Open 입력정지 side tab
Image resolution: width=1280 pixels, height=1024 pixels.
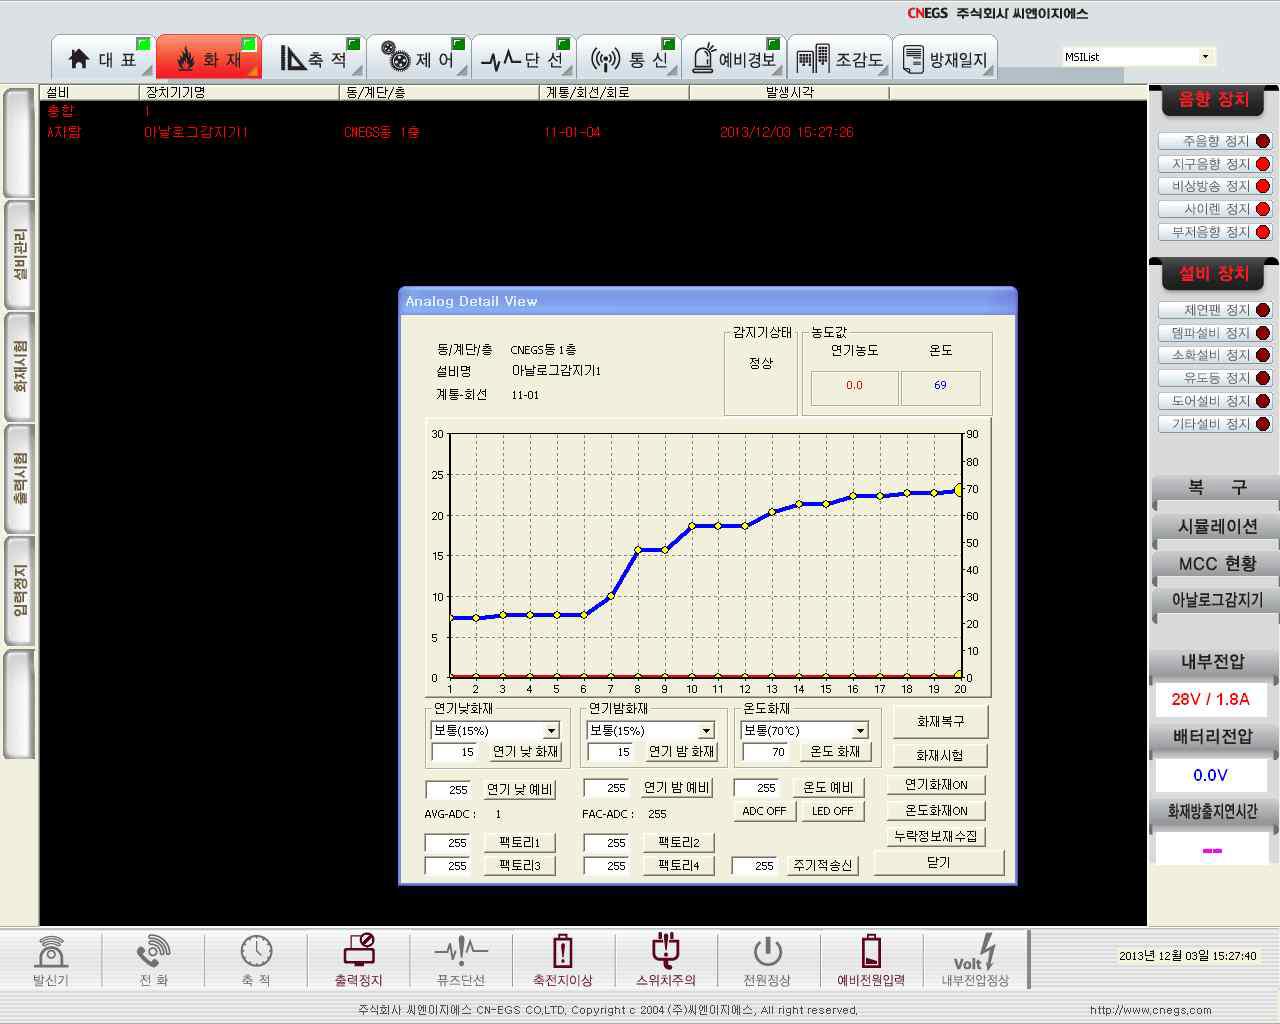coord(20,590)
